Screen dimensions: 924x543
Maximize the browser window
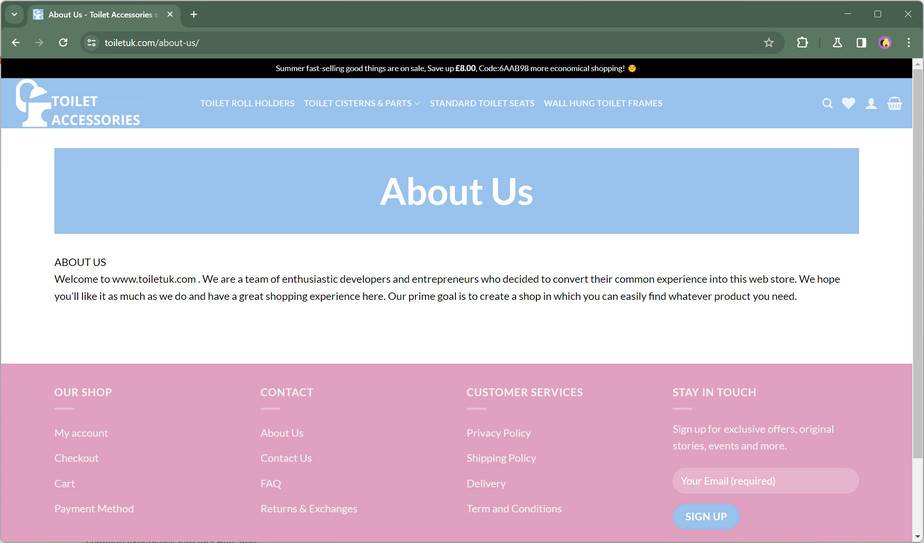point(877,14)
